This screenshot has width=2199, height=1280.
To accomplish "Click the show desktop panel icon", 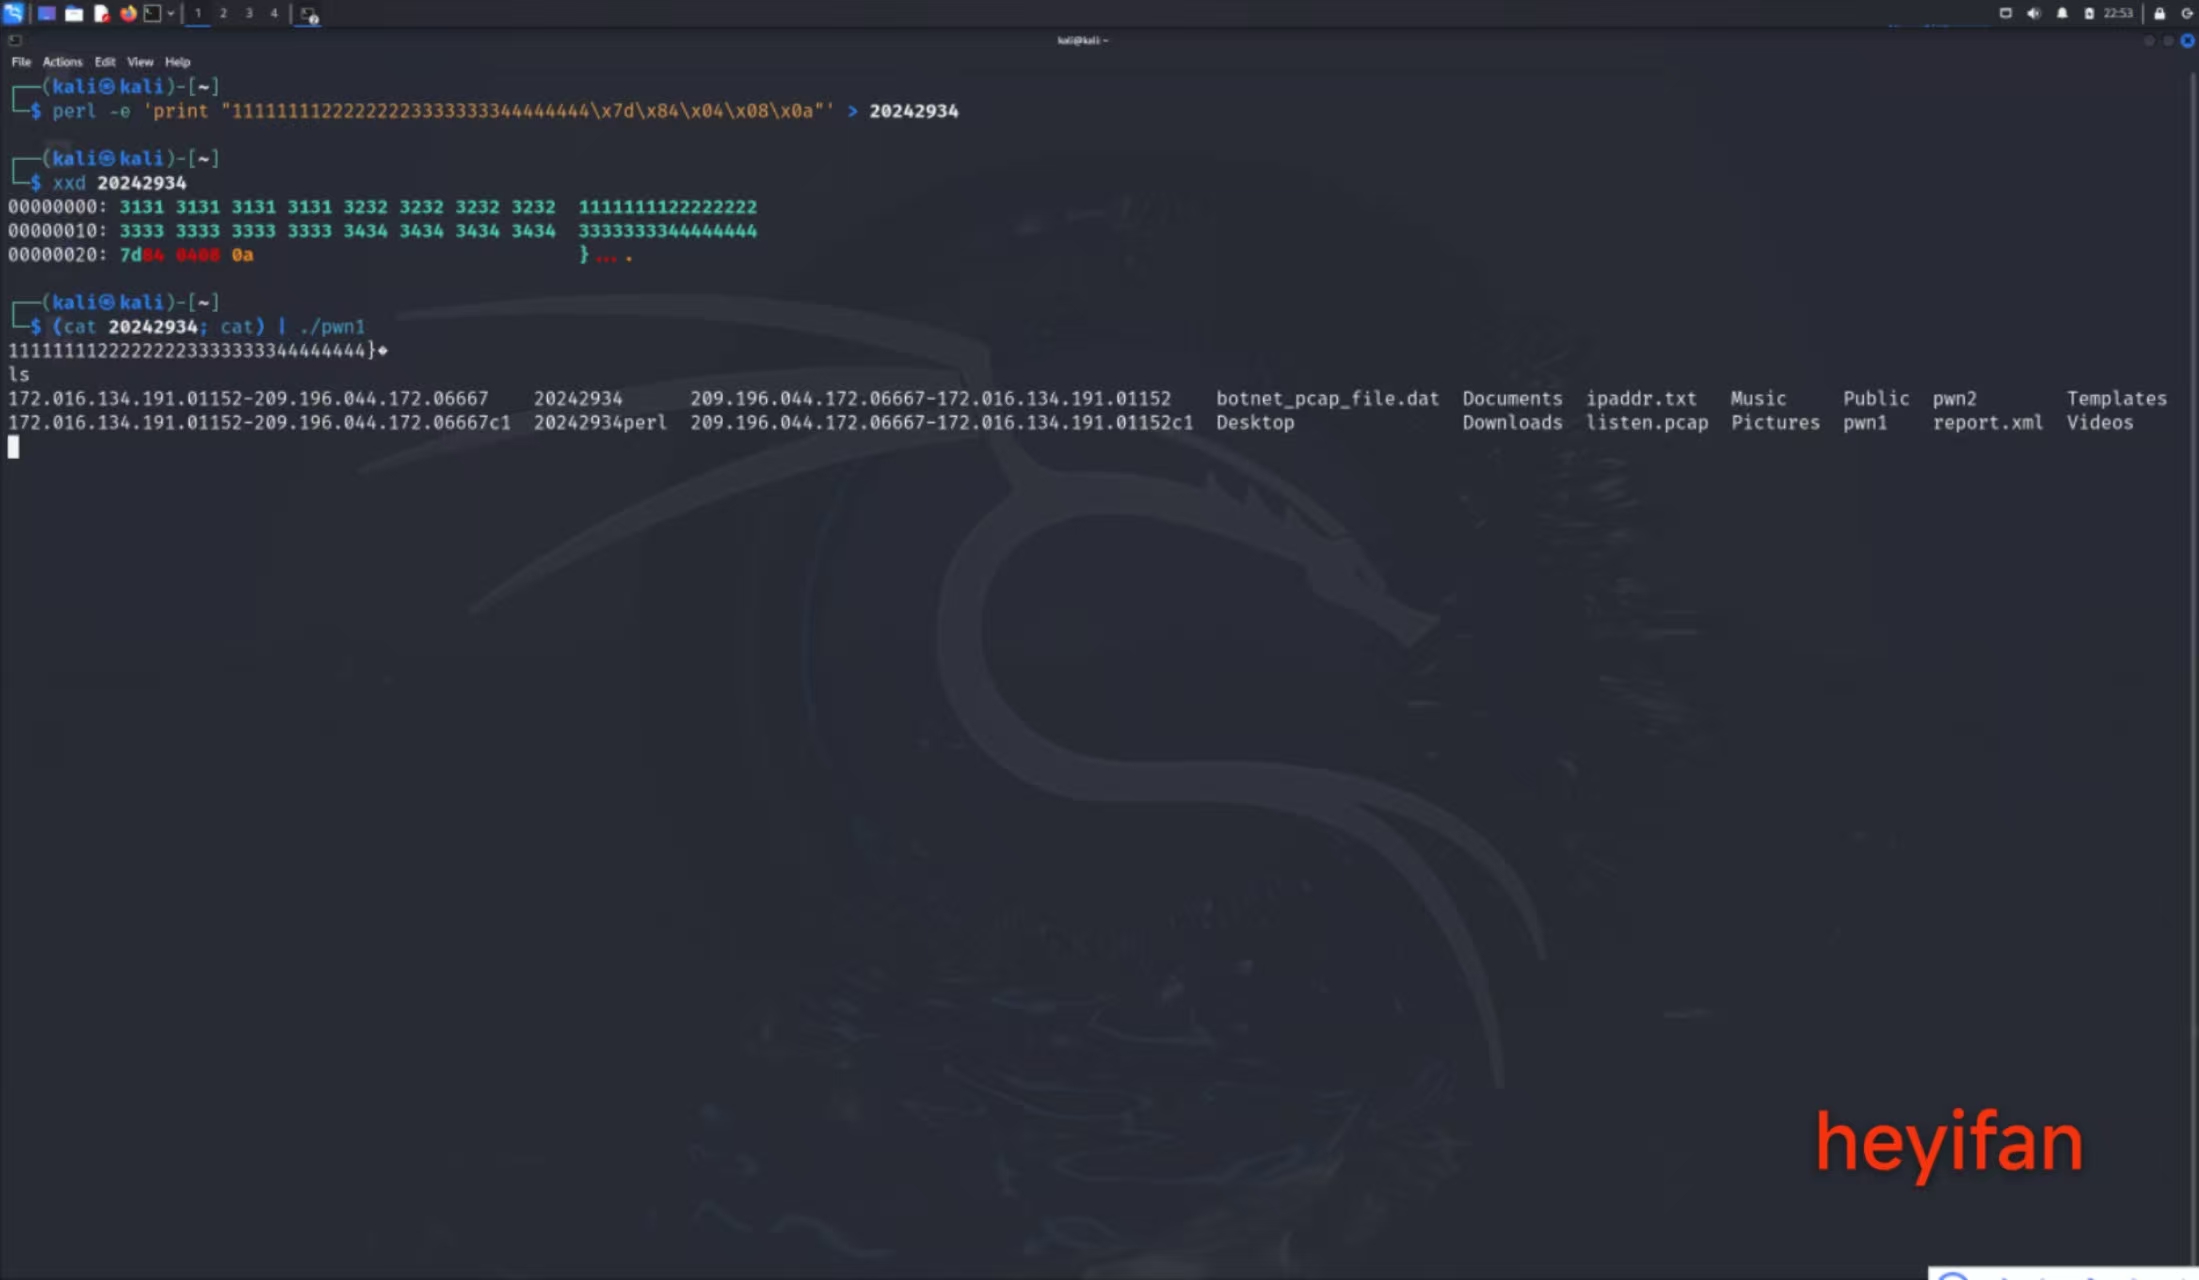I will pos(46,13).
